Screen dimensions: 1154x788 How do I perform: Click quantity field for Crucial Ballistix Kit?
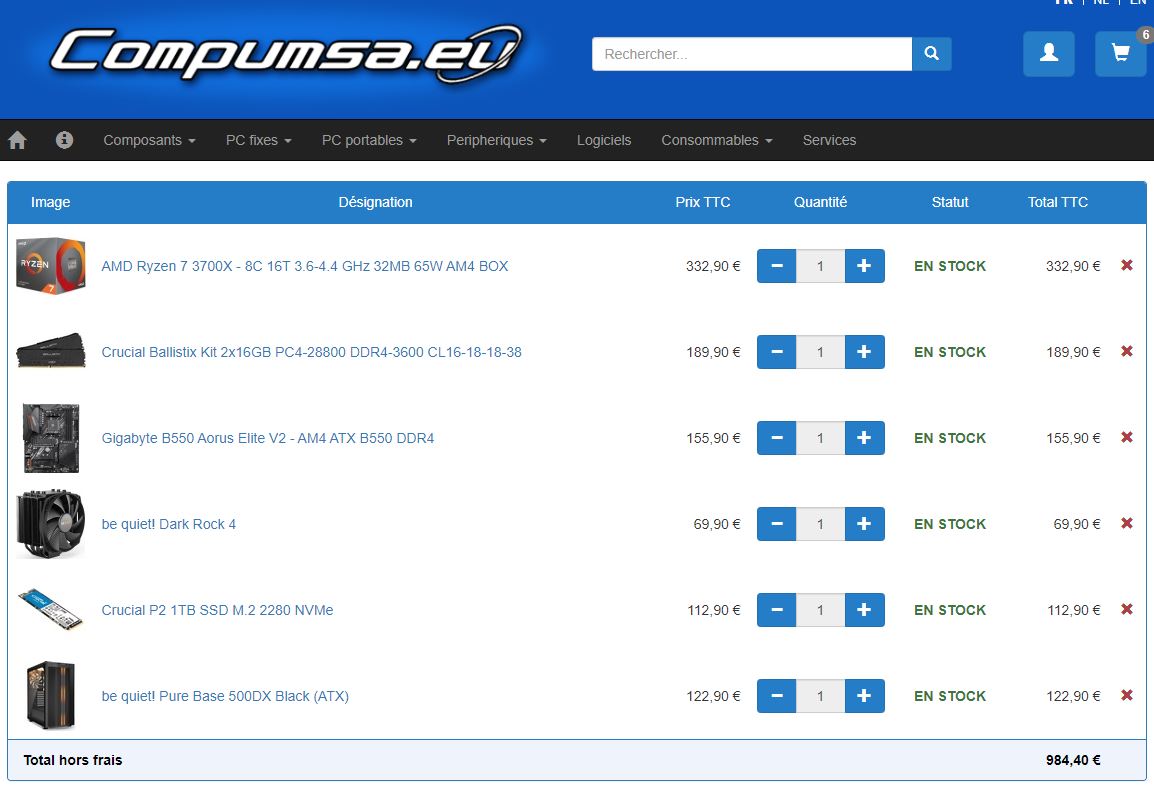(821, 352)
